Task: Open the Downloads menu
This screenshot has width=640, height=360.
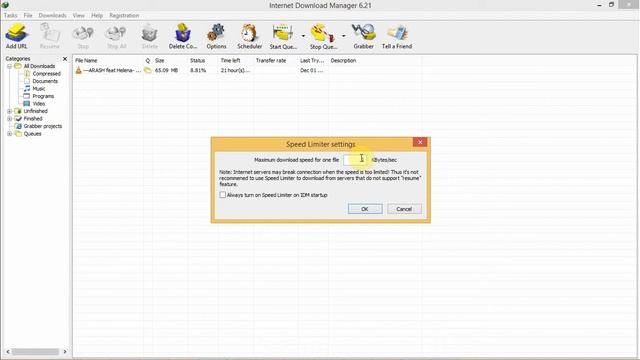Action: point(52,16)
